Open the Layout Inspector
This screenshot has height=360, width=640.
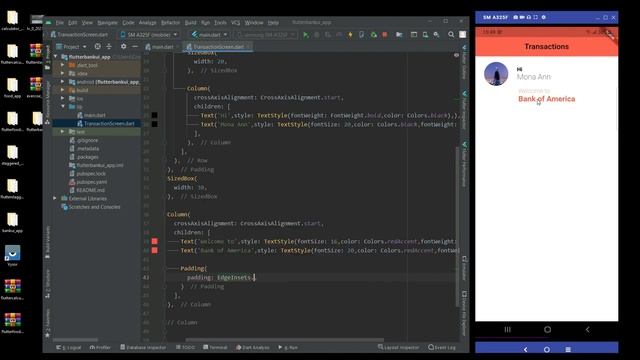(398, 347)
